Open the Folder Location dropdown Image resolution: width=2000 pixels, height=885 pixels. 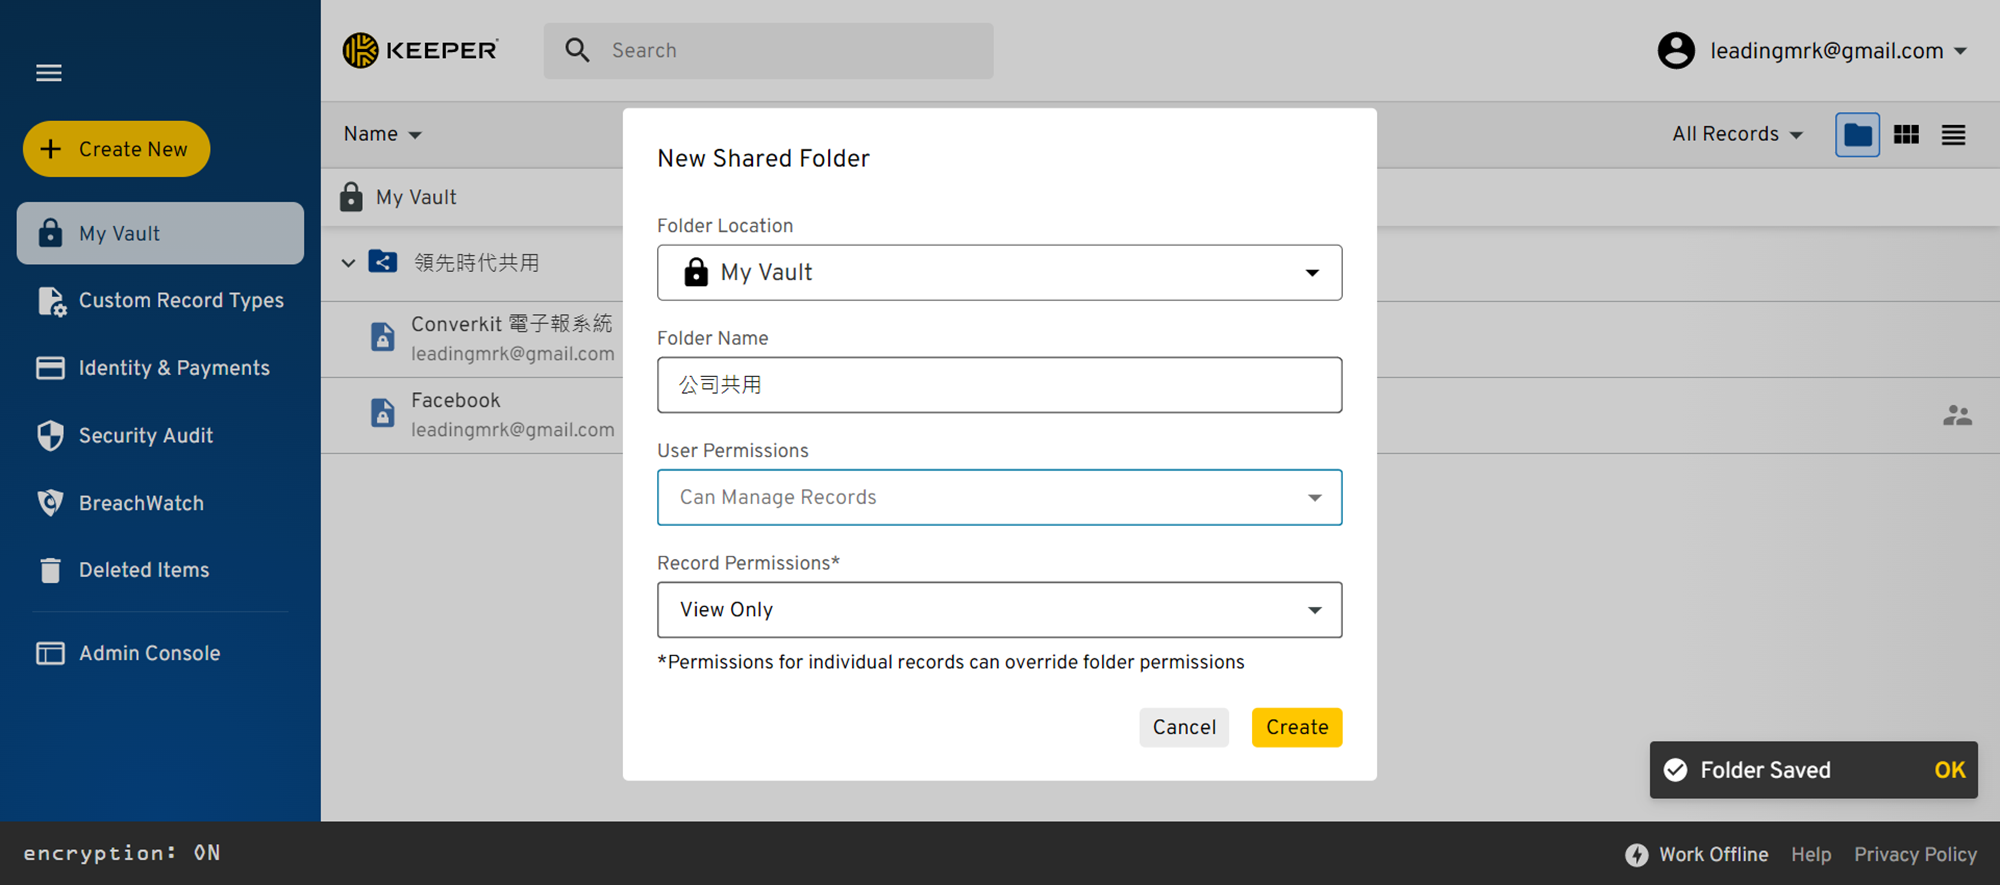[x=999, y=272]
